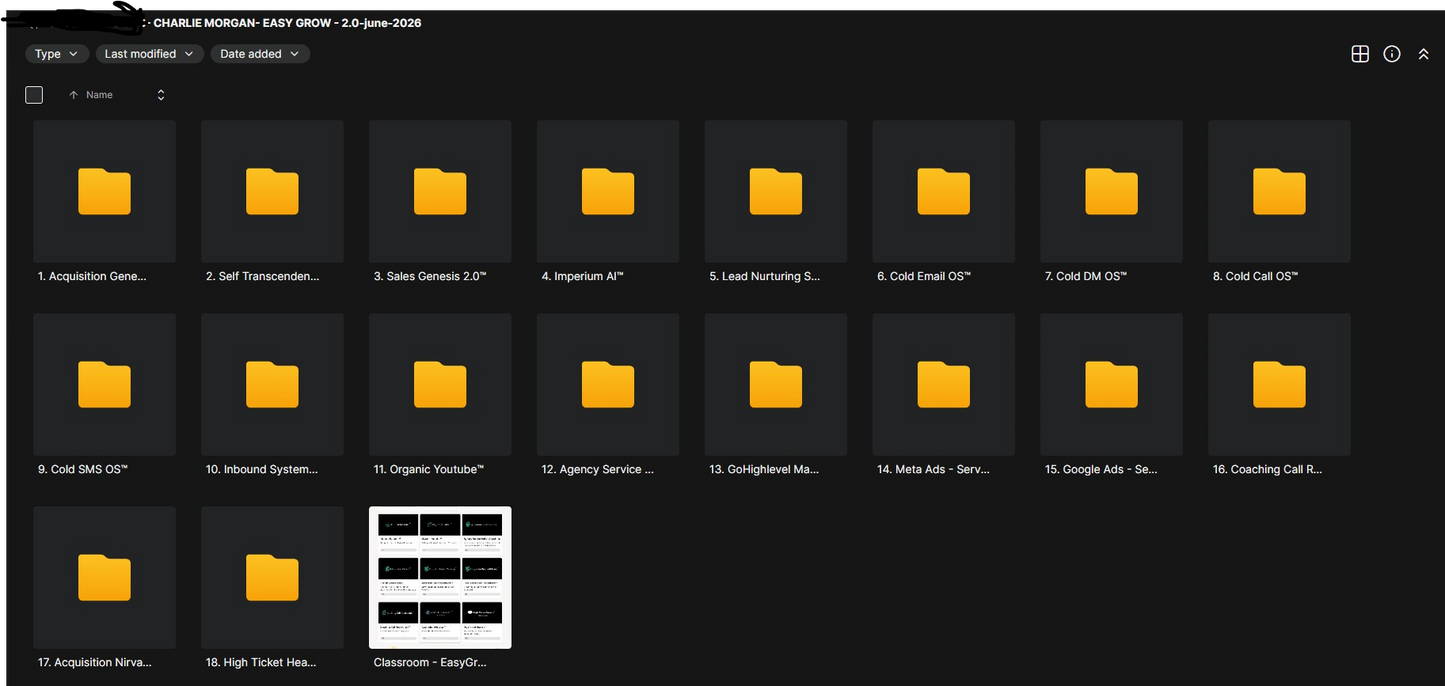Open the 1. Acquisition Genesis folder icon

click(x=104, y=191)
